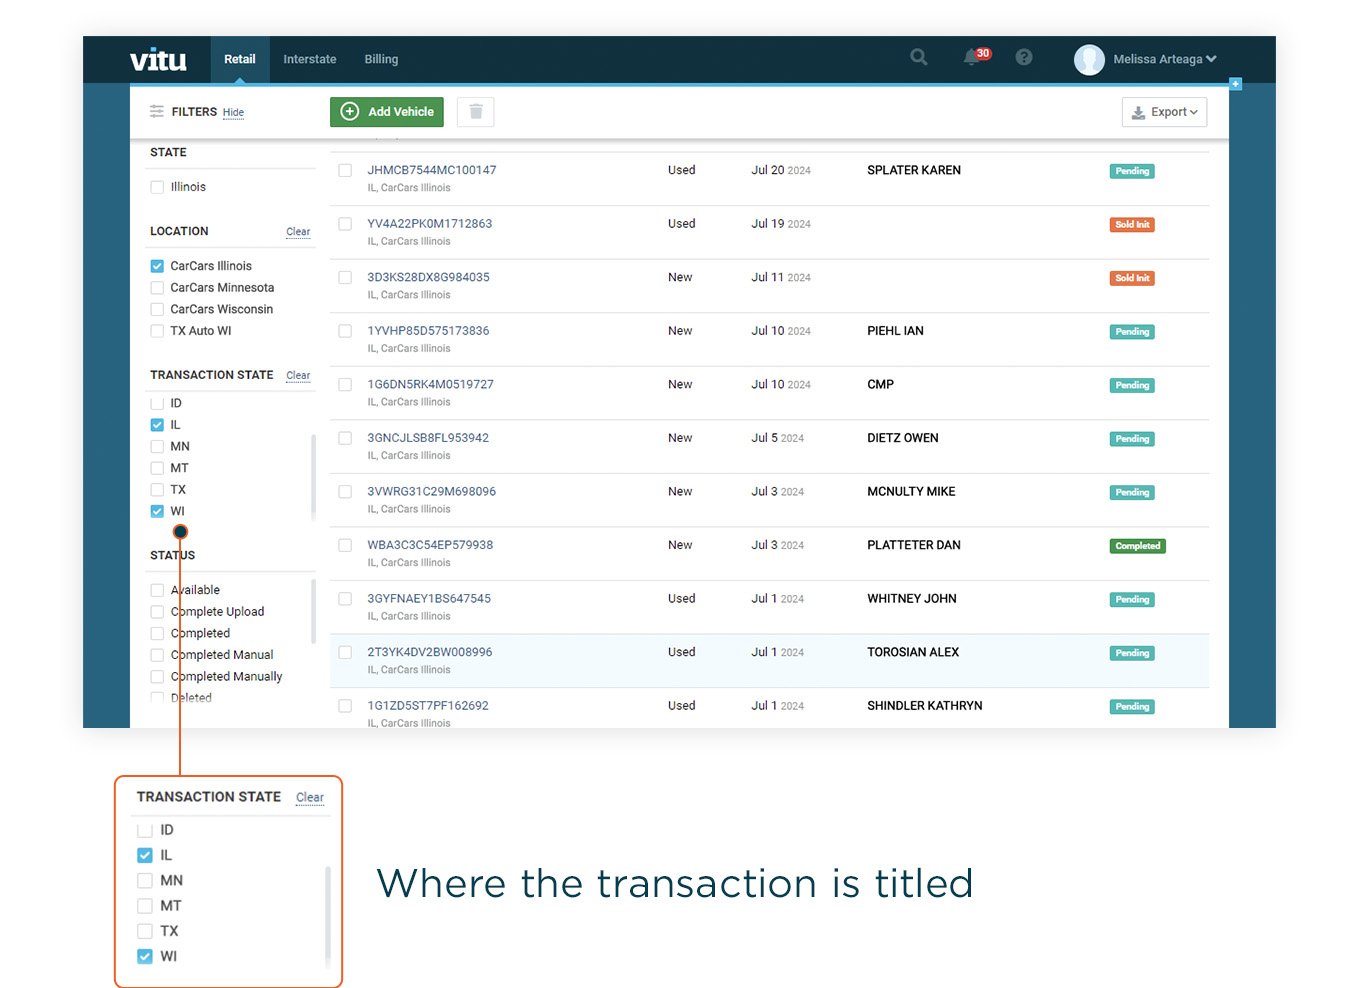Switch to the Interstate tab
Viewport: 1360px width, 988px height.
310,59
